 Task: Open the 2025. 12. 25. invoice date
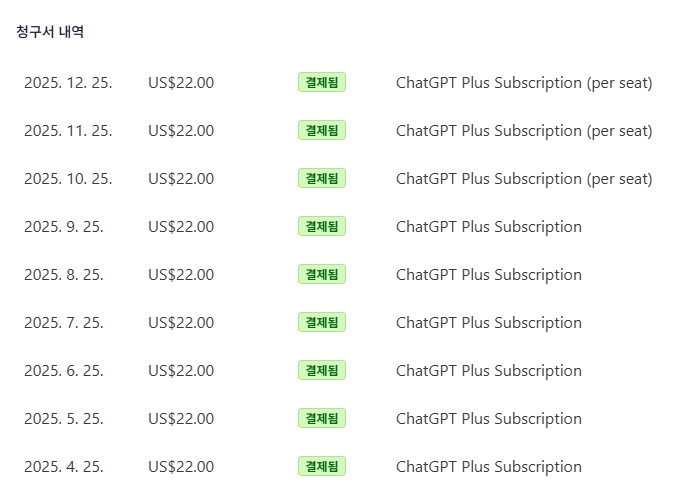tap(68, 83)
